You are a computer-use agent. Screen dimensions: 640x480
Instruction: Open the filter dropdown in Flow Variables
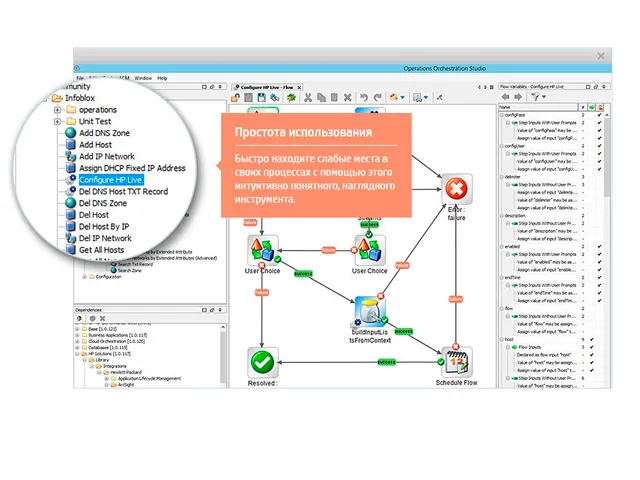tap(539, 97)
